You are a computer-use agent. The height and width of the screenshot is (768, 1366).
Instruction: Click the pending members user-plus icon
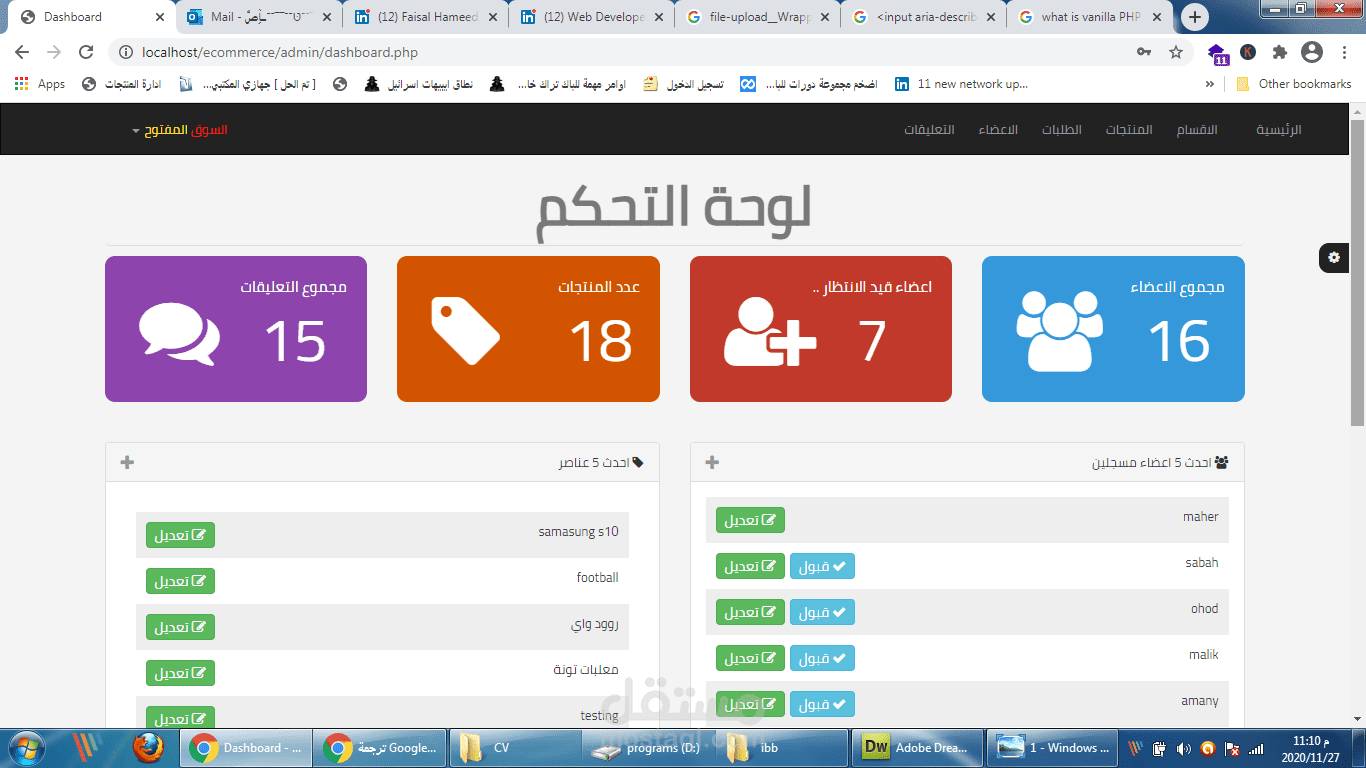coord(770,333)
